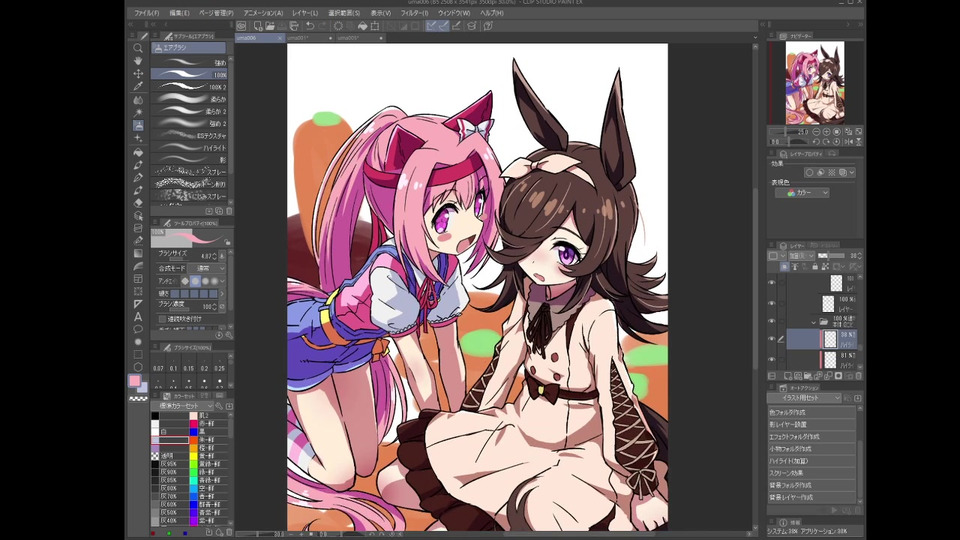960x540 pixels.
Task: Select the Hand pan tool
Action: (138, 61)
